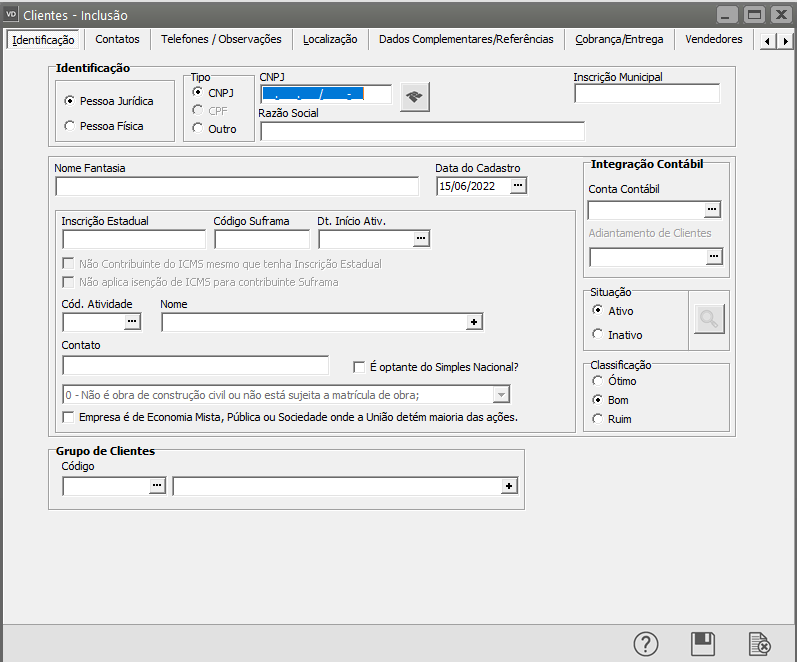This screenshot has width=797, height=662.
Task: Check the Empresa é de Economia Mista option
Action: (68, 417)
